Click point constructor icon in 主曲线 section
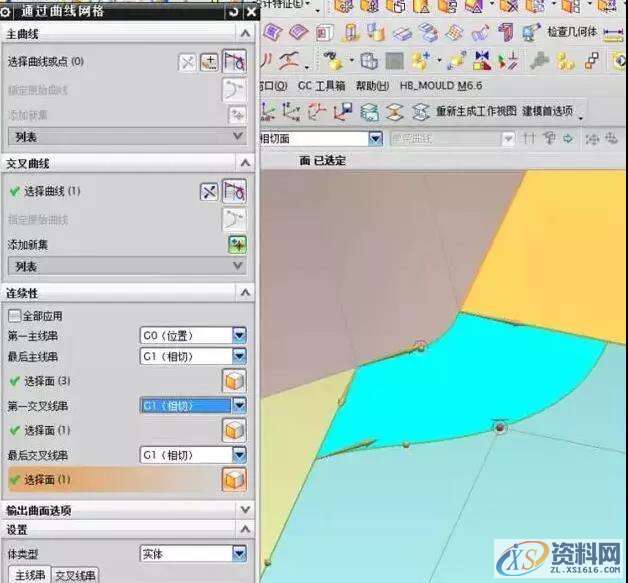This screenshot has width=628, height=583. tap(209, 62)
